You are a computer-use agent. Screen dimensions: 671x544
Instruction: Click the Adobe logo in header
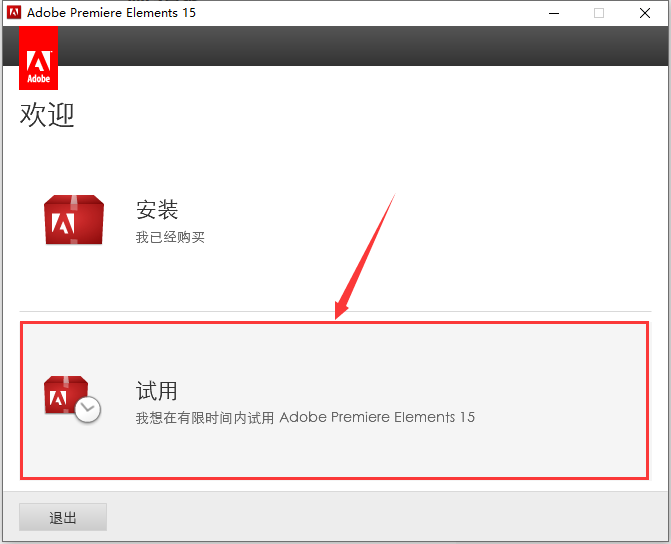[x=39, y=58]
